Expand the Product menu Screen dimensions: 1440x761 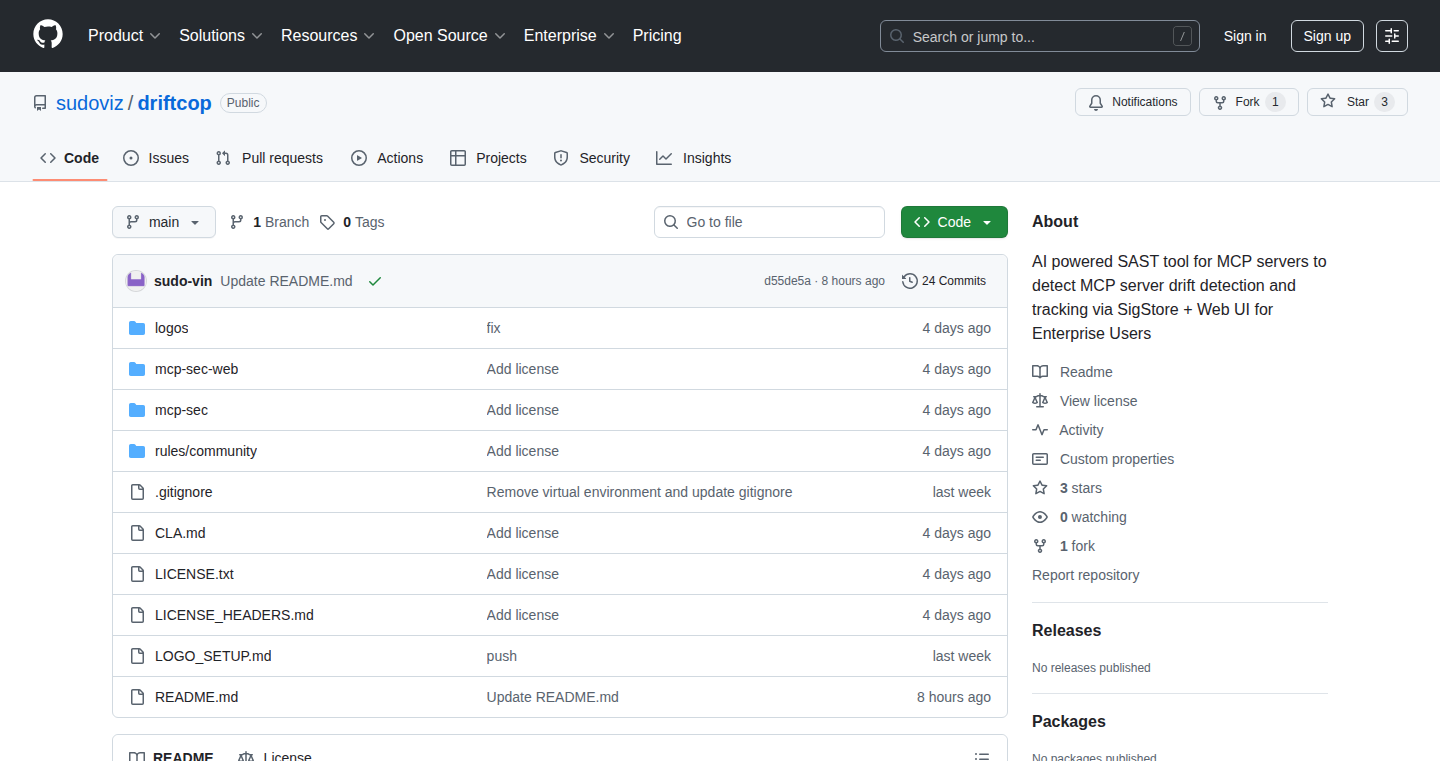click(124, 36)
